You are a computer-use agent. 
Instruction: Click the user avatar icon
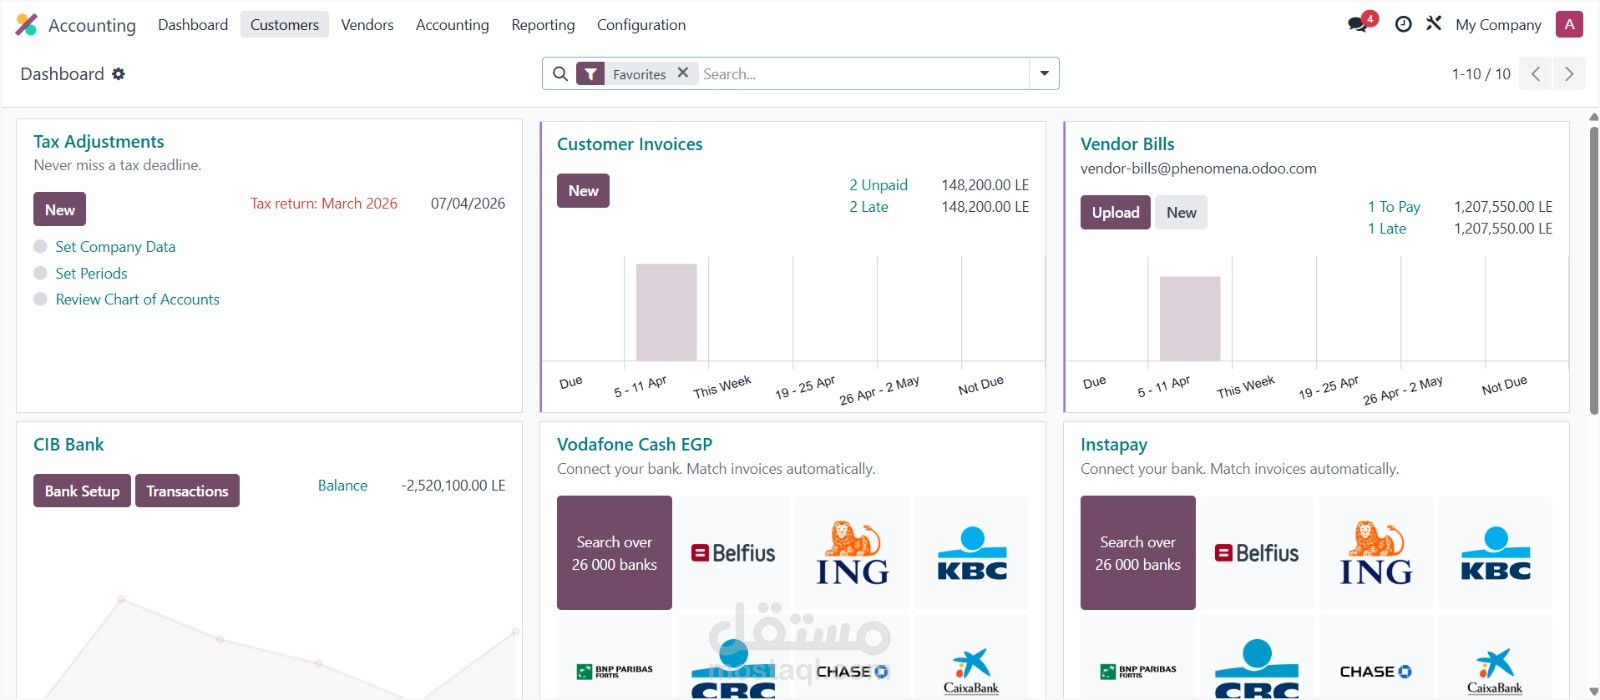[1569, 24]
